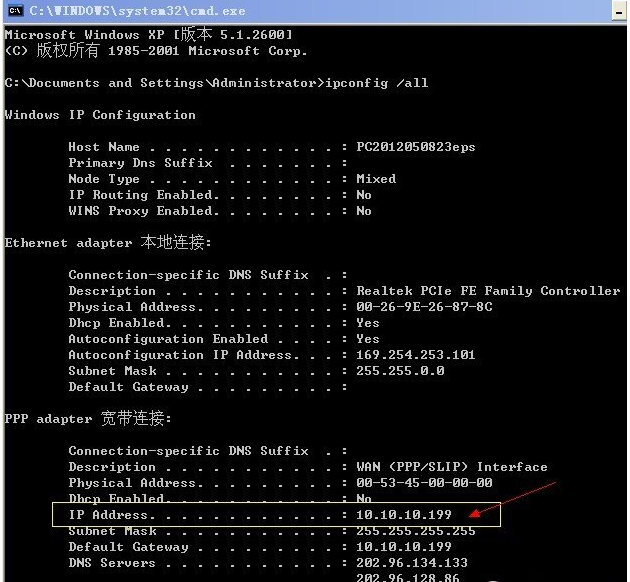Click the DNS Servers label
This screenshot has height=582, width=630.
coord(112,563)
